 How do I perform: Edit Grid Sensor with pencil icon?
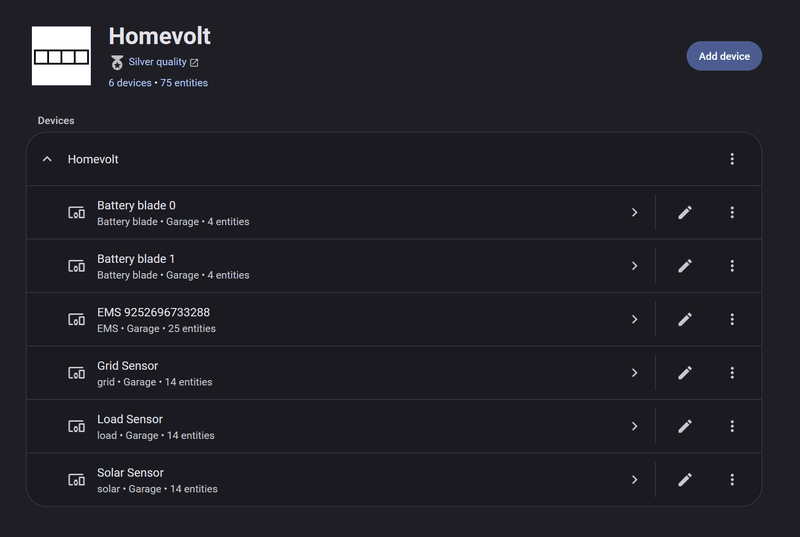click(685, 373)
